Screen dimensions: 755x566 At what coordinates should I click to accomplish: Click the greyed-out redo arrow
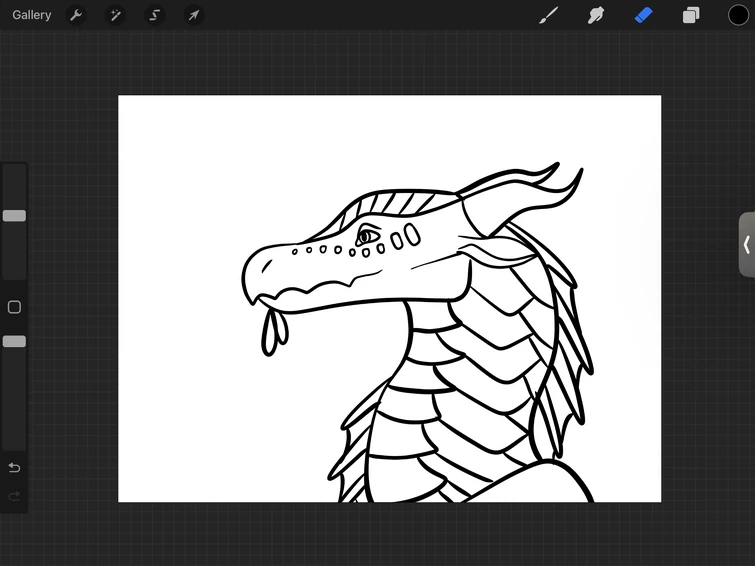(14, 496)
